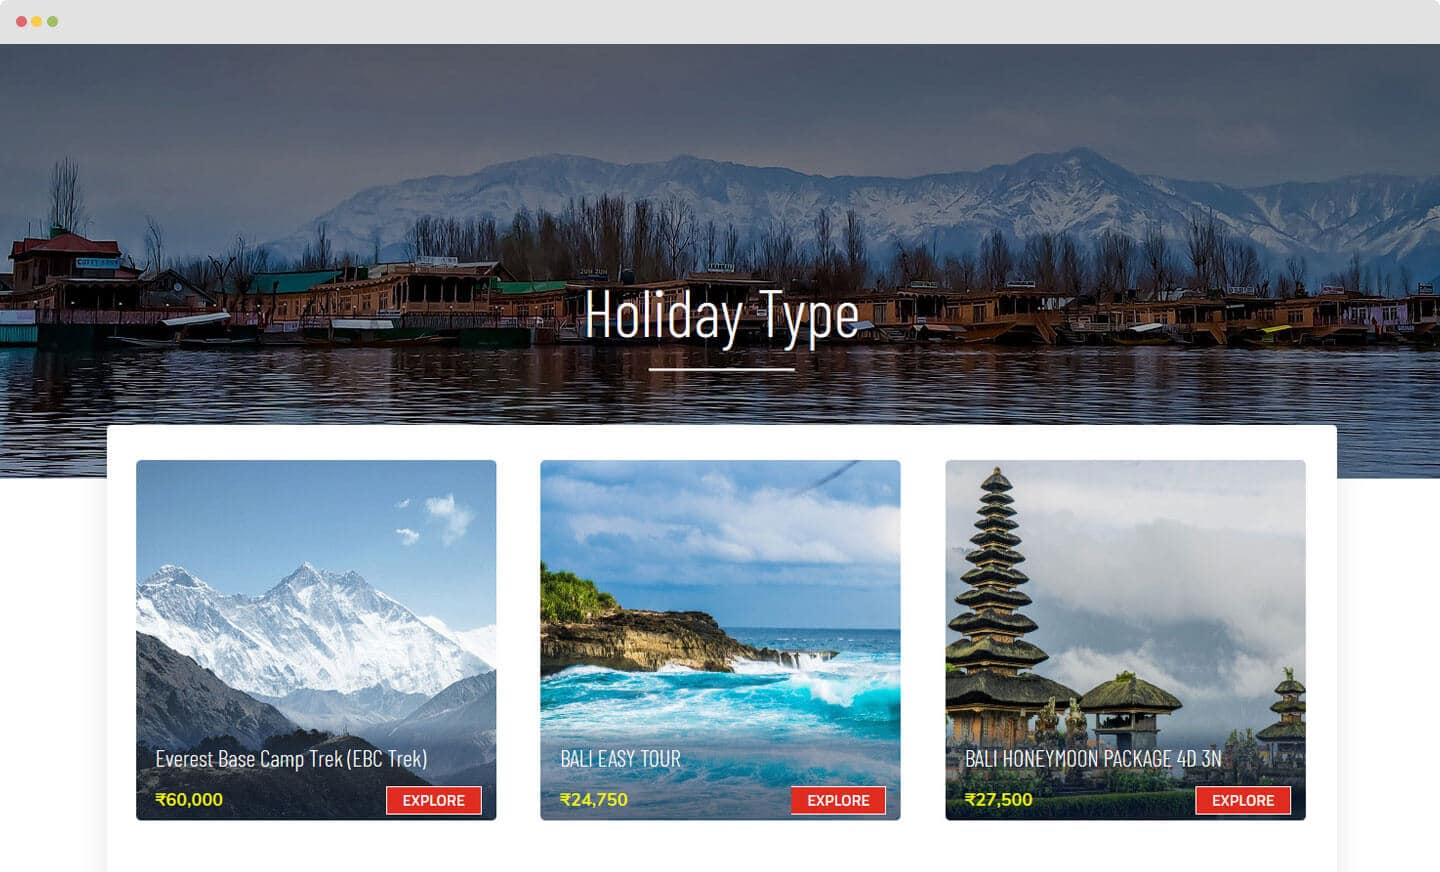Click the gray browser title bar
The image size is (1440, 872).
(720, 21)
